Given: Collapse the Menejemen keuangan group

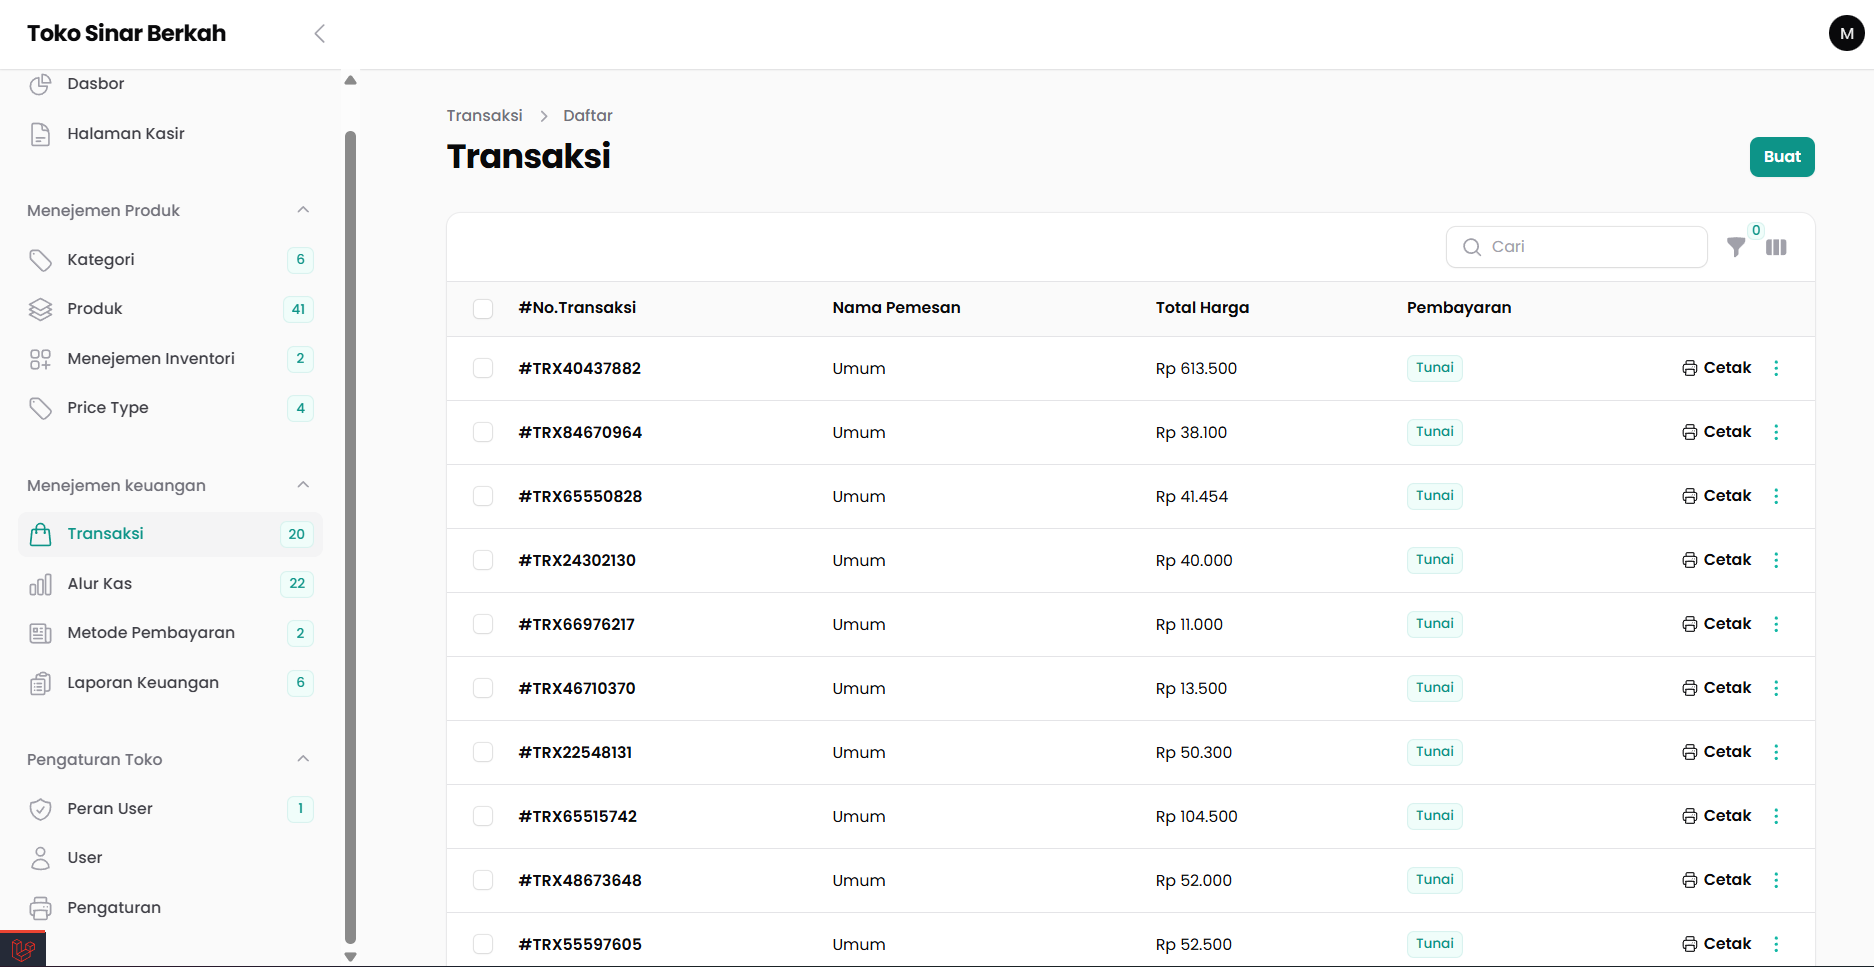Looking at the screenshot, I should [x=303, y=485].
